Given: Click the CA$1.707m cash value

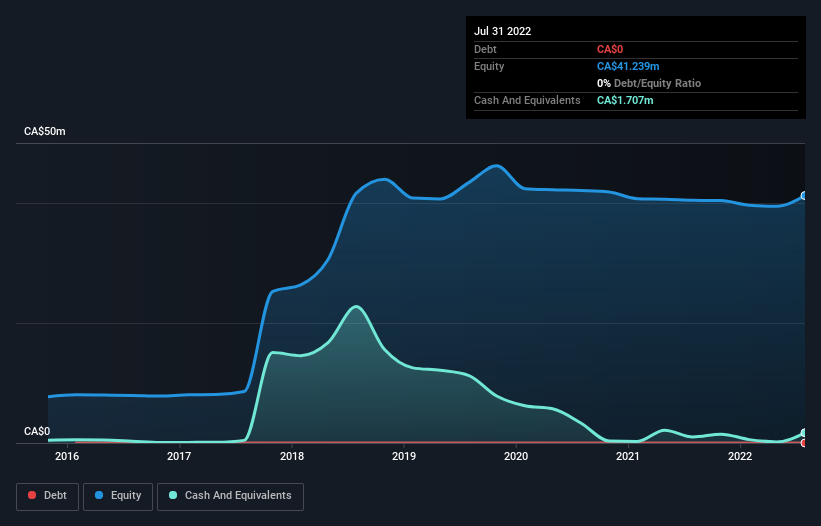Looking at the screenshot, I should pos(625,100).
